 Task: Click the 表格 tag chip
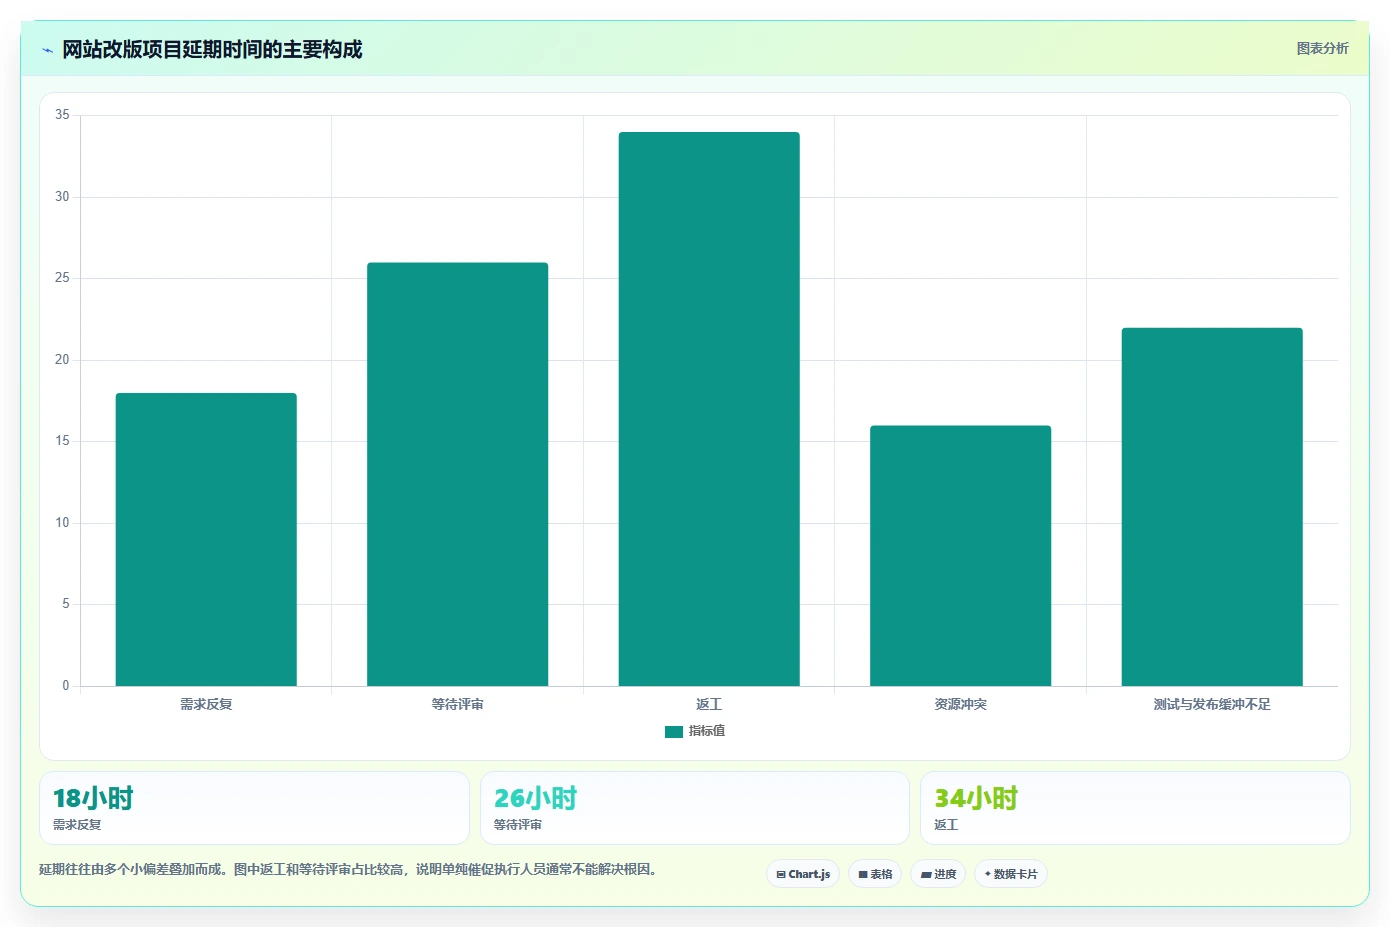(x=875, y=874)
